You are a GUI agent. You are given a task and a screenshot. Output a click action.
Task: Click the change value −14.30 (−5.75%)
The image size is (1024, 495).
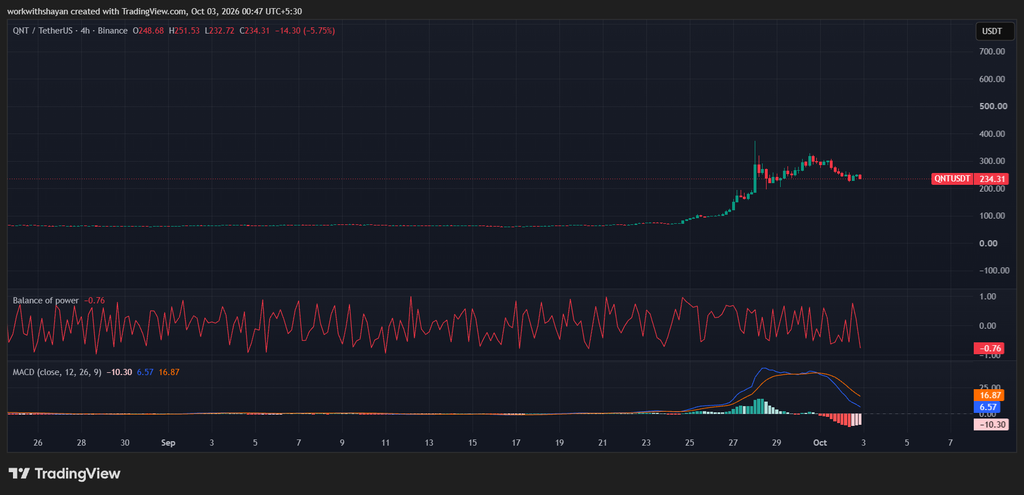(x=305, y=31)
